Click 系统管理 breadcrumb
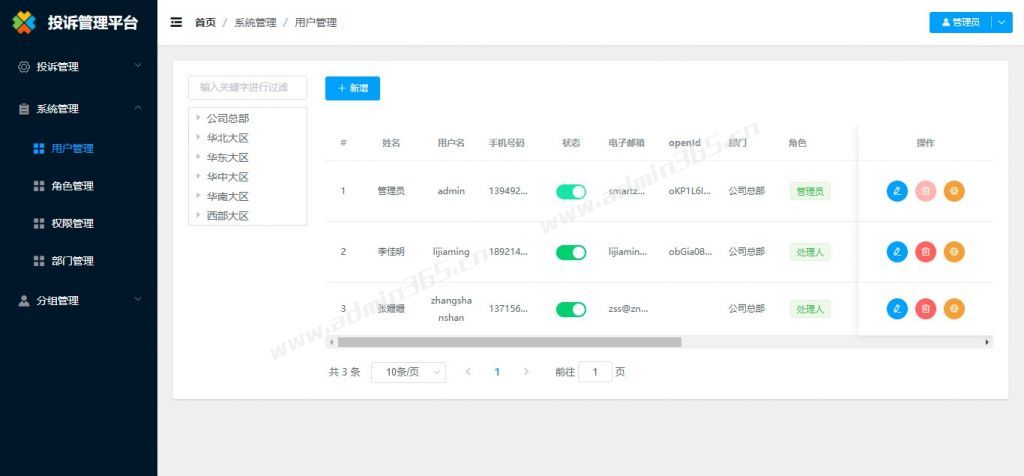 point(255,23)
